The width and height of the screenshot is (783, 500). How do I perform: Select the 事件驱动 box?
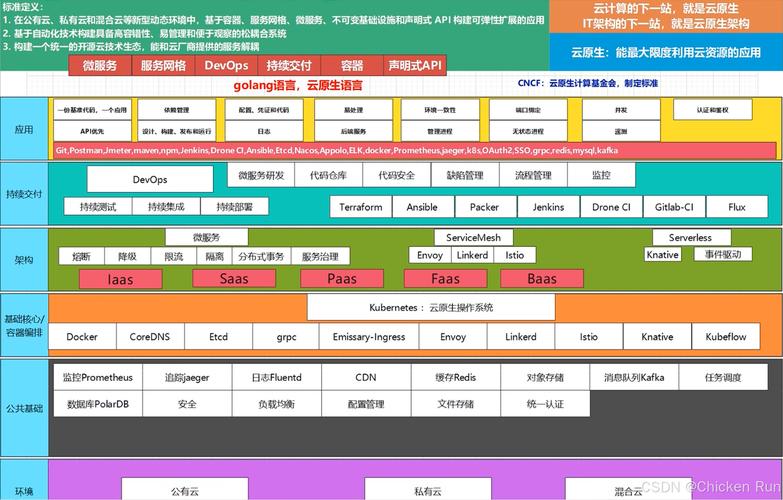[723, 254]
